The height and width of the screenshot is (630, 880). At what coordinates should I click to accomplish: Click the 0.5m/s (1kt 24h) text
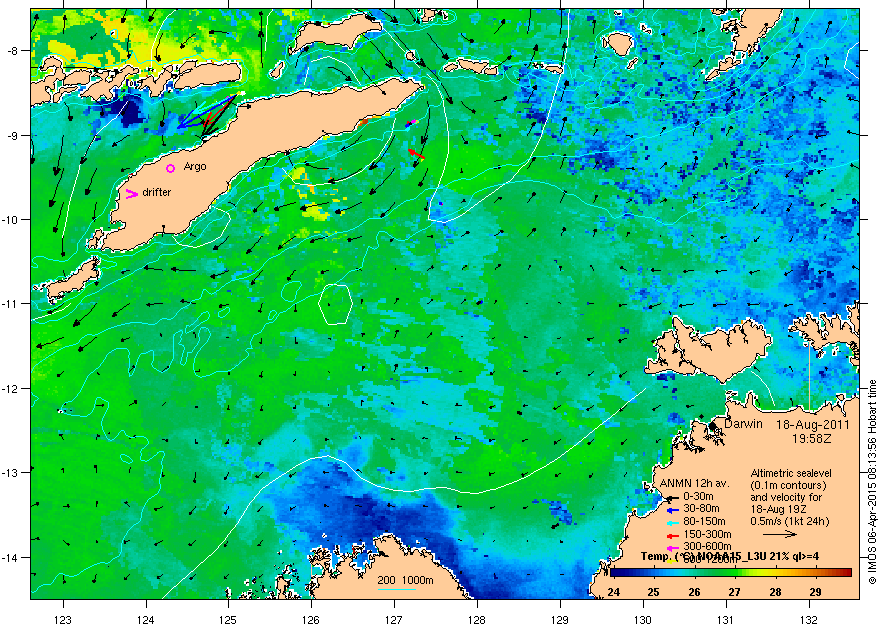coord(790,521)
